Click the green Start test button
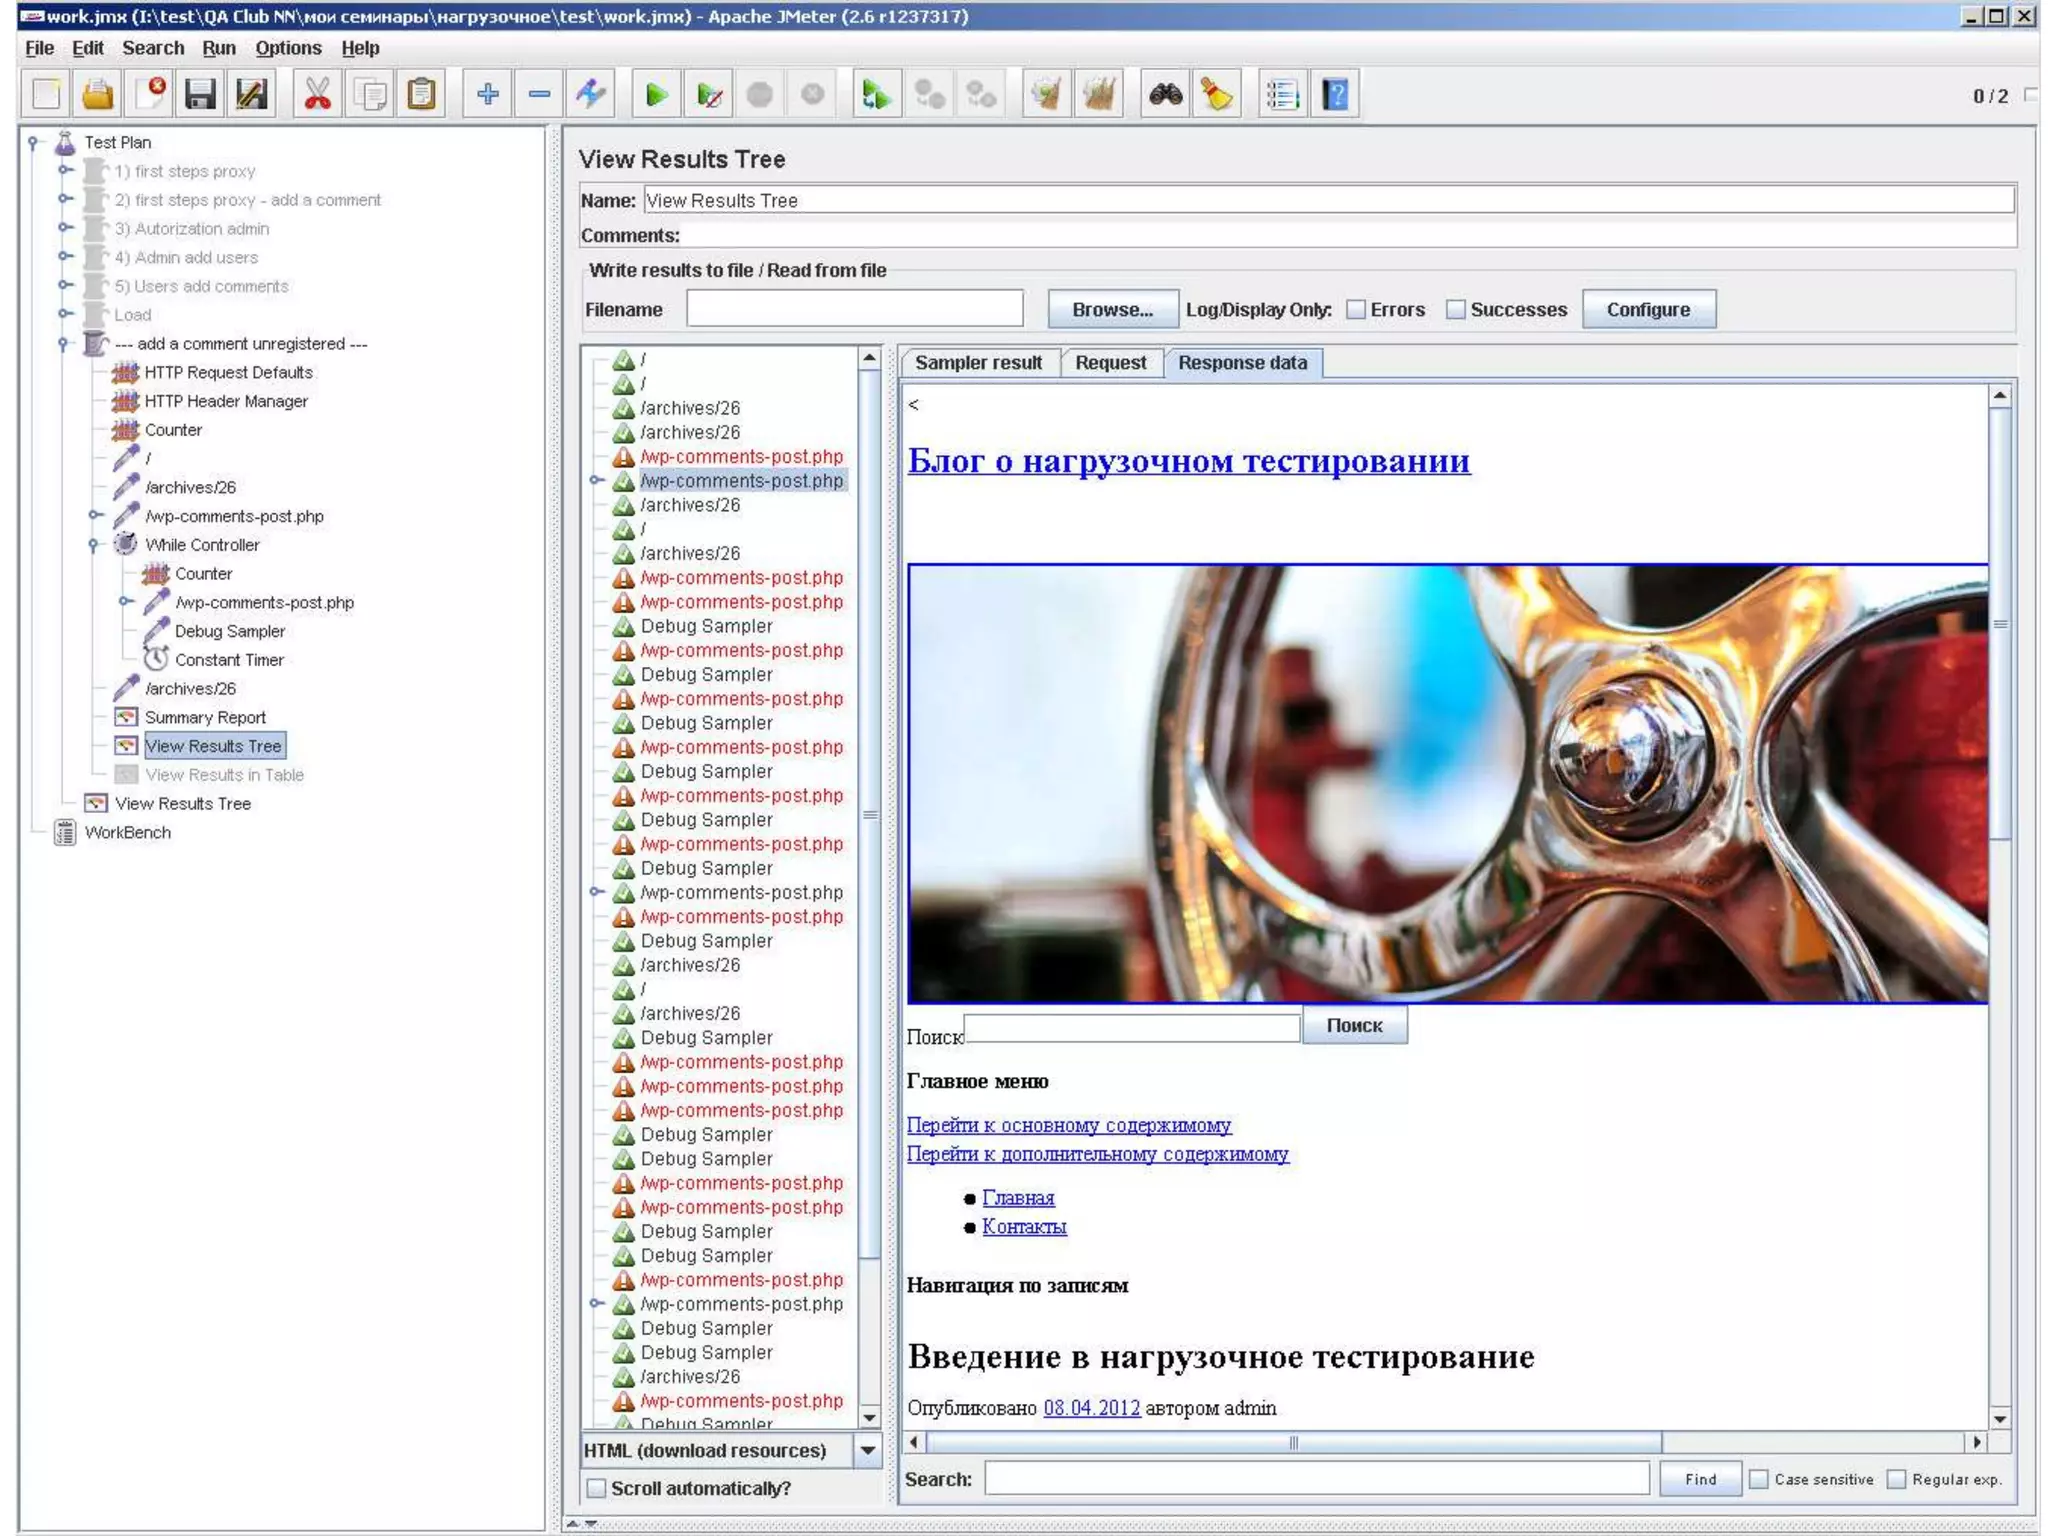Screen dimensions: 2048x1536 (x=656, y=95)
